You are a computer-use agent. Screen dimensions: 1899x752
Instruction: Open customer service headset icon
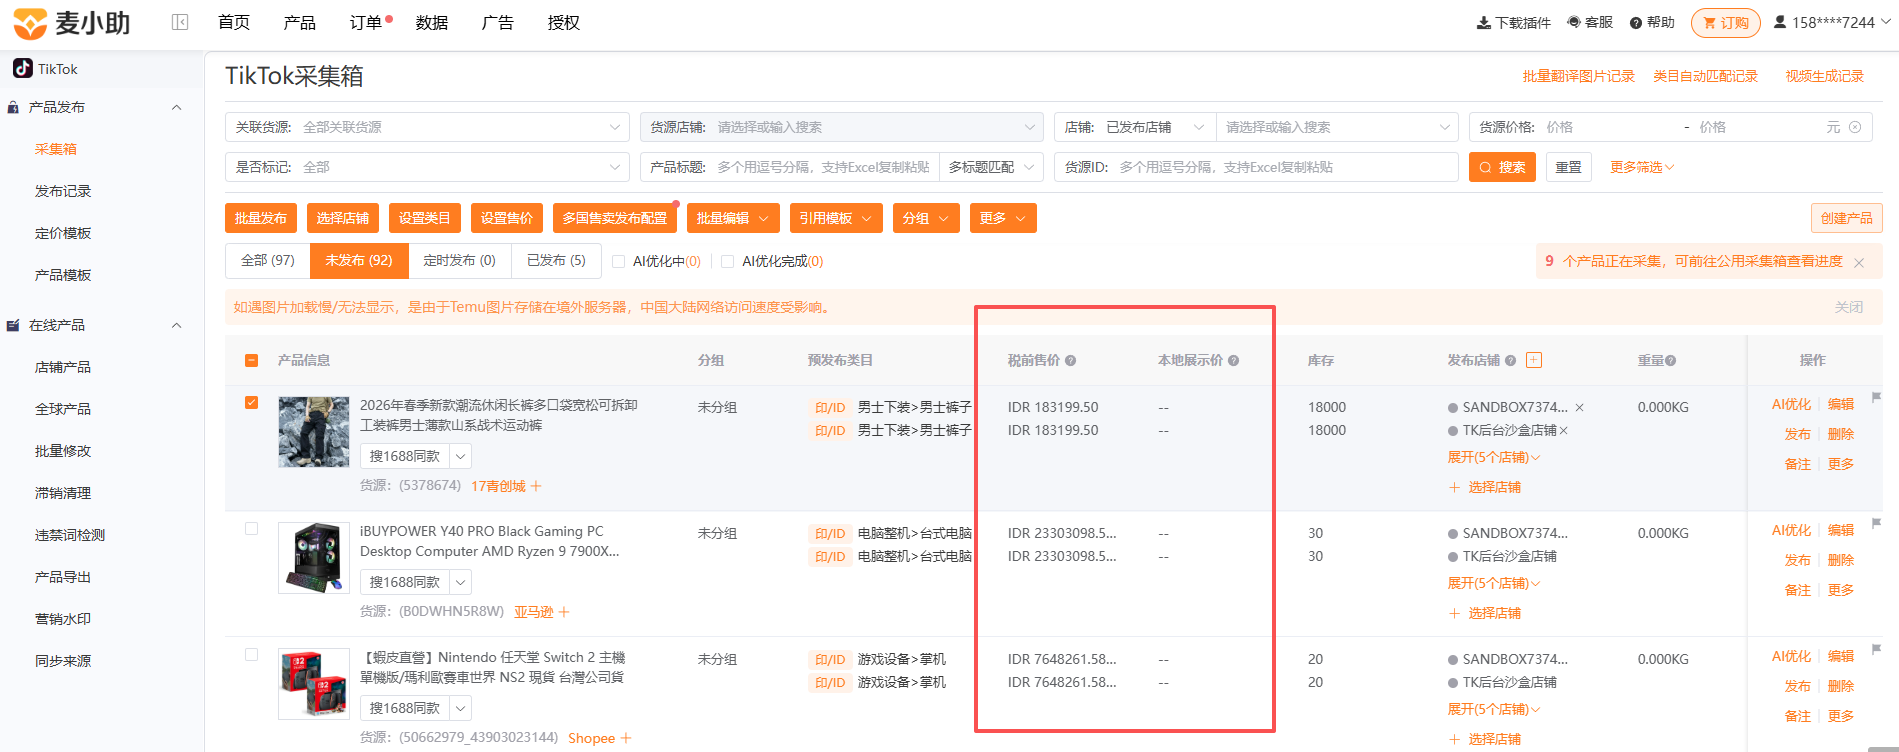[1574, 22]
